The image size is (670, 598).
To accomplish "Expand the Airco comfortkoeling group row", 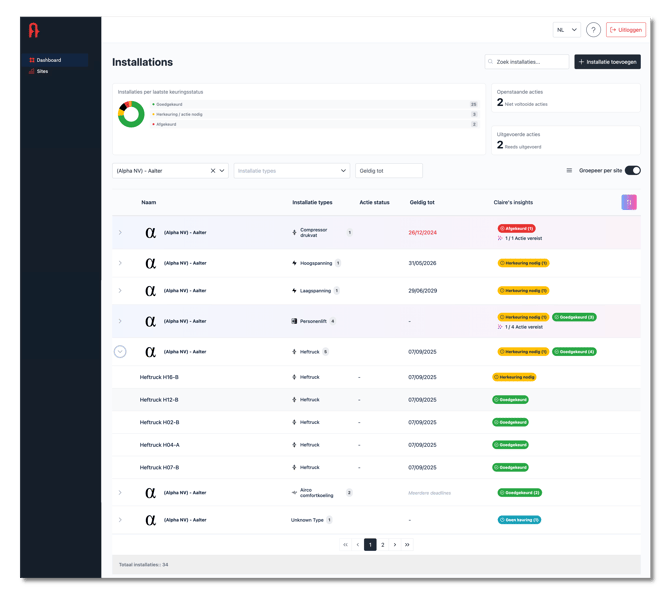I will 120,492.
